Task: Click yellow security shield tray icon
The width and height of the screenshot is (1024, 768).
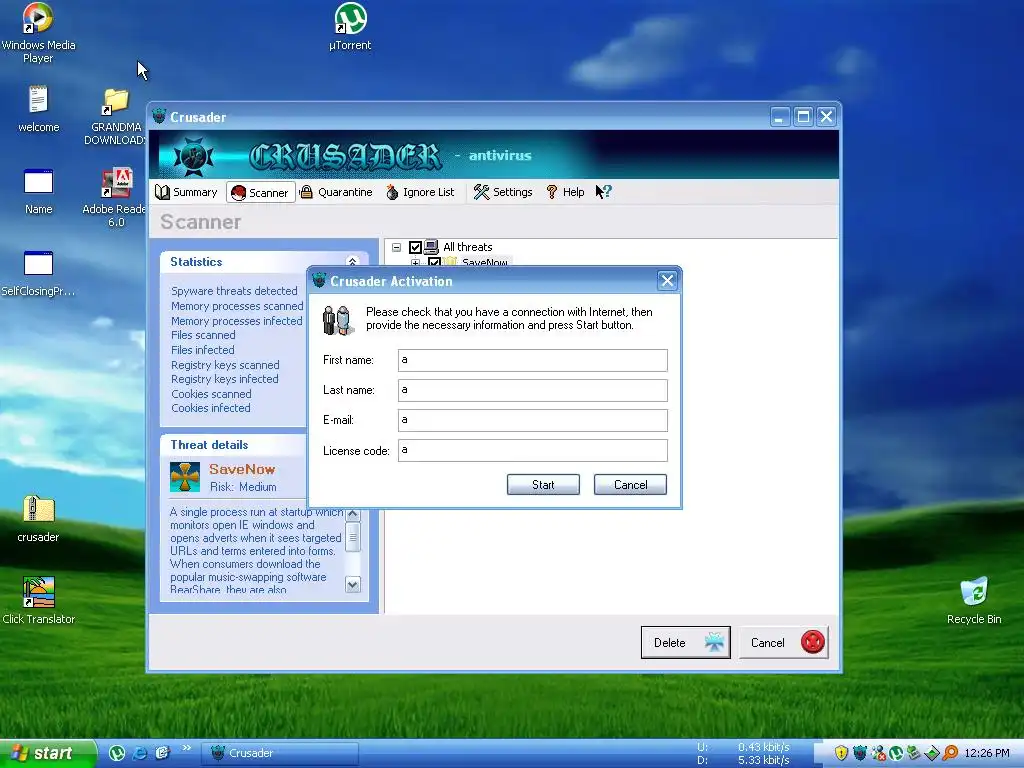Action: pyautogui.click(x=841, y=753)
